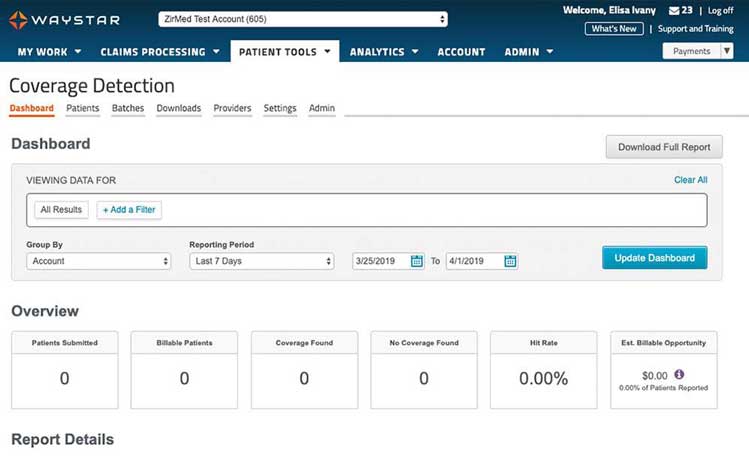Select the Providers tab
This screenshot has height=457, width=749.
(x=232, y=108)
